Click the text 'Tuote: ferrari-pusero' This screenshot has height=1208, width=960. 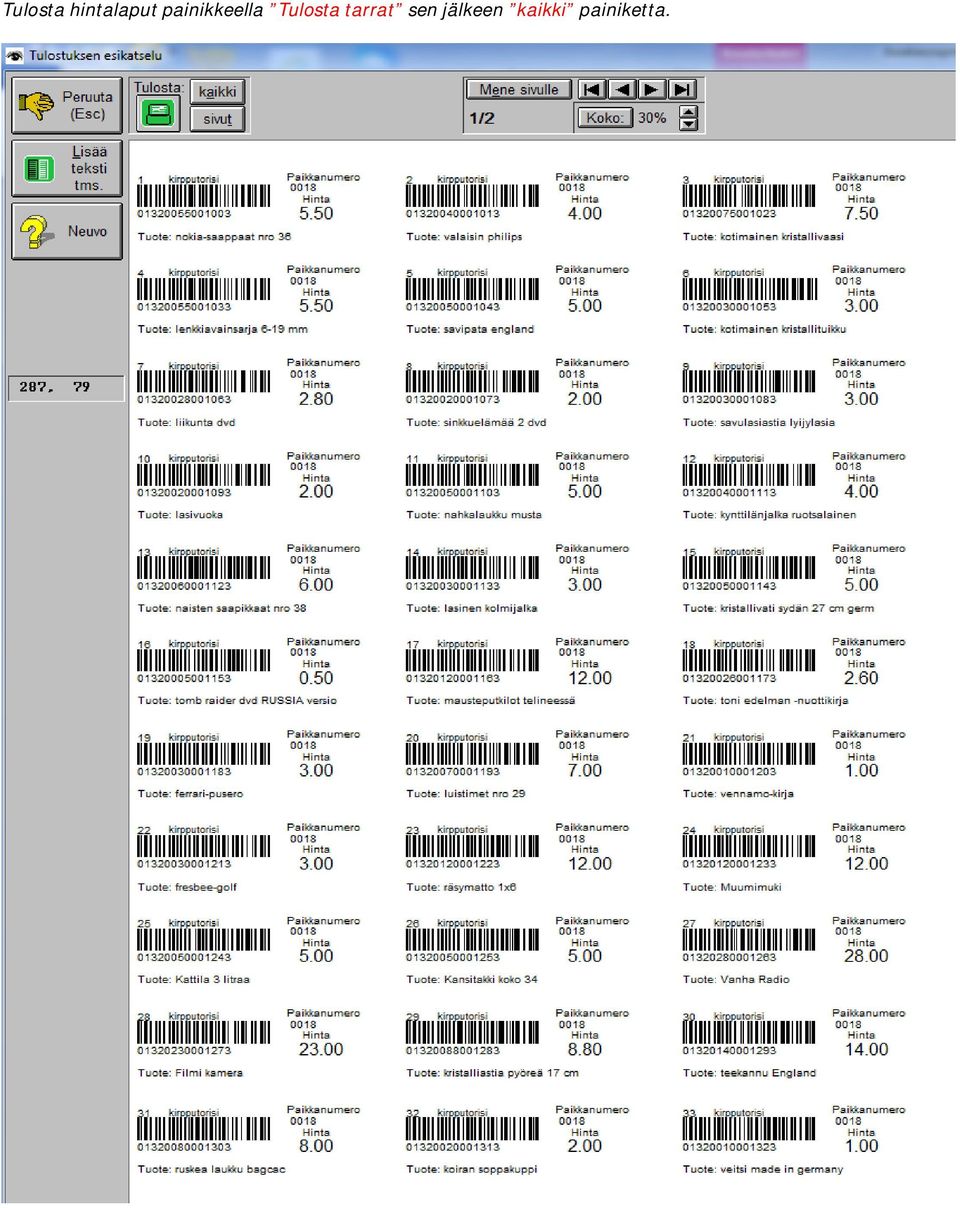pyautogui.click(x=191, y=794)
